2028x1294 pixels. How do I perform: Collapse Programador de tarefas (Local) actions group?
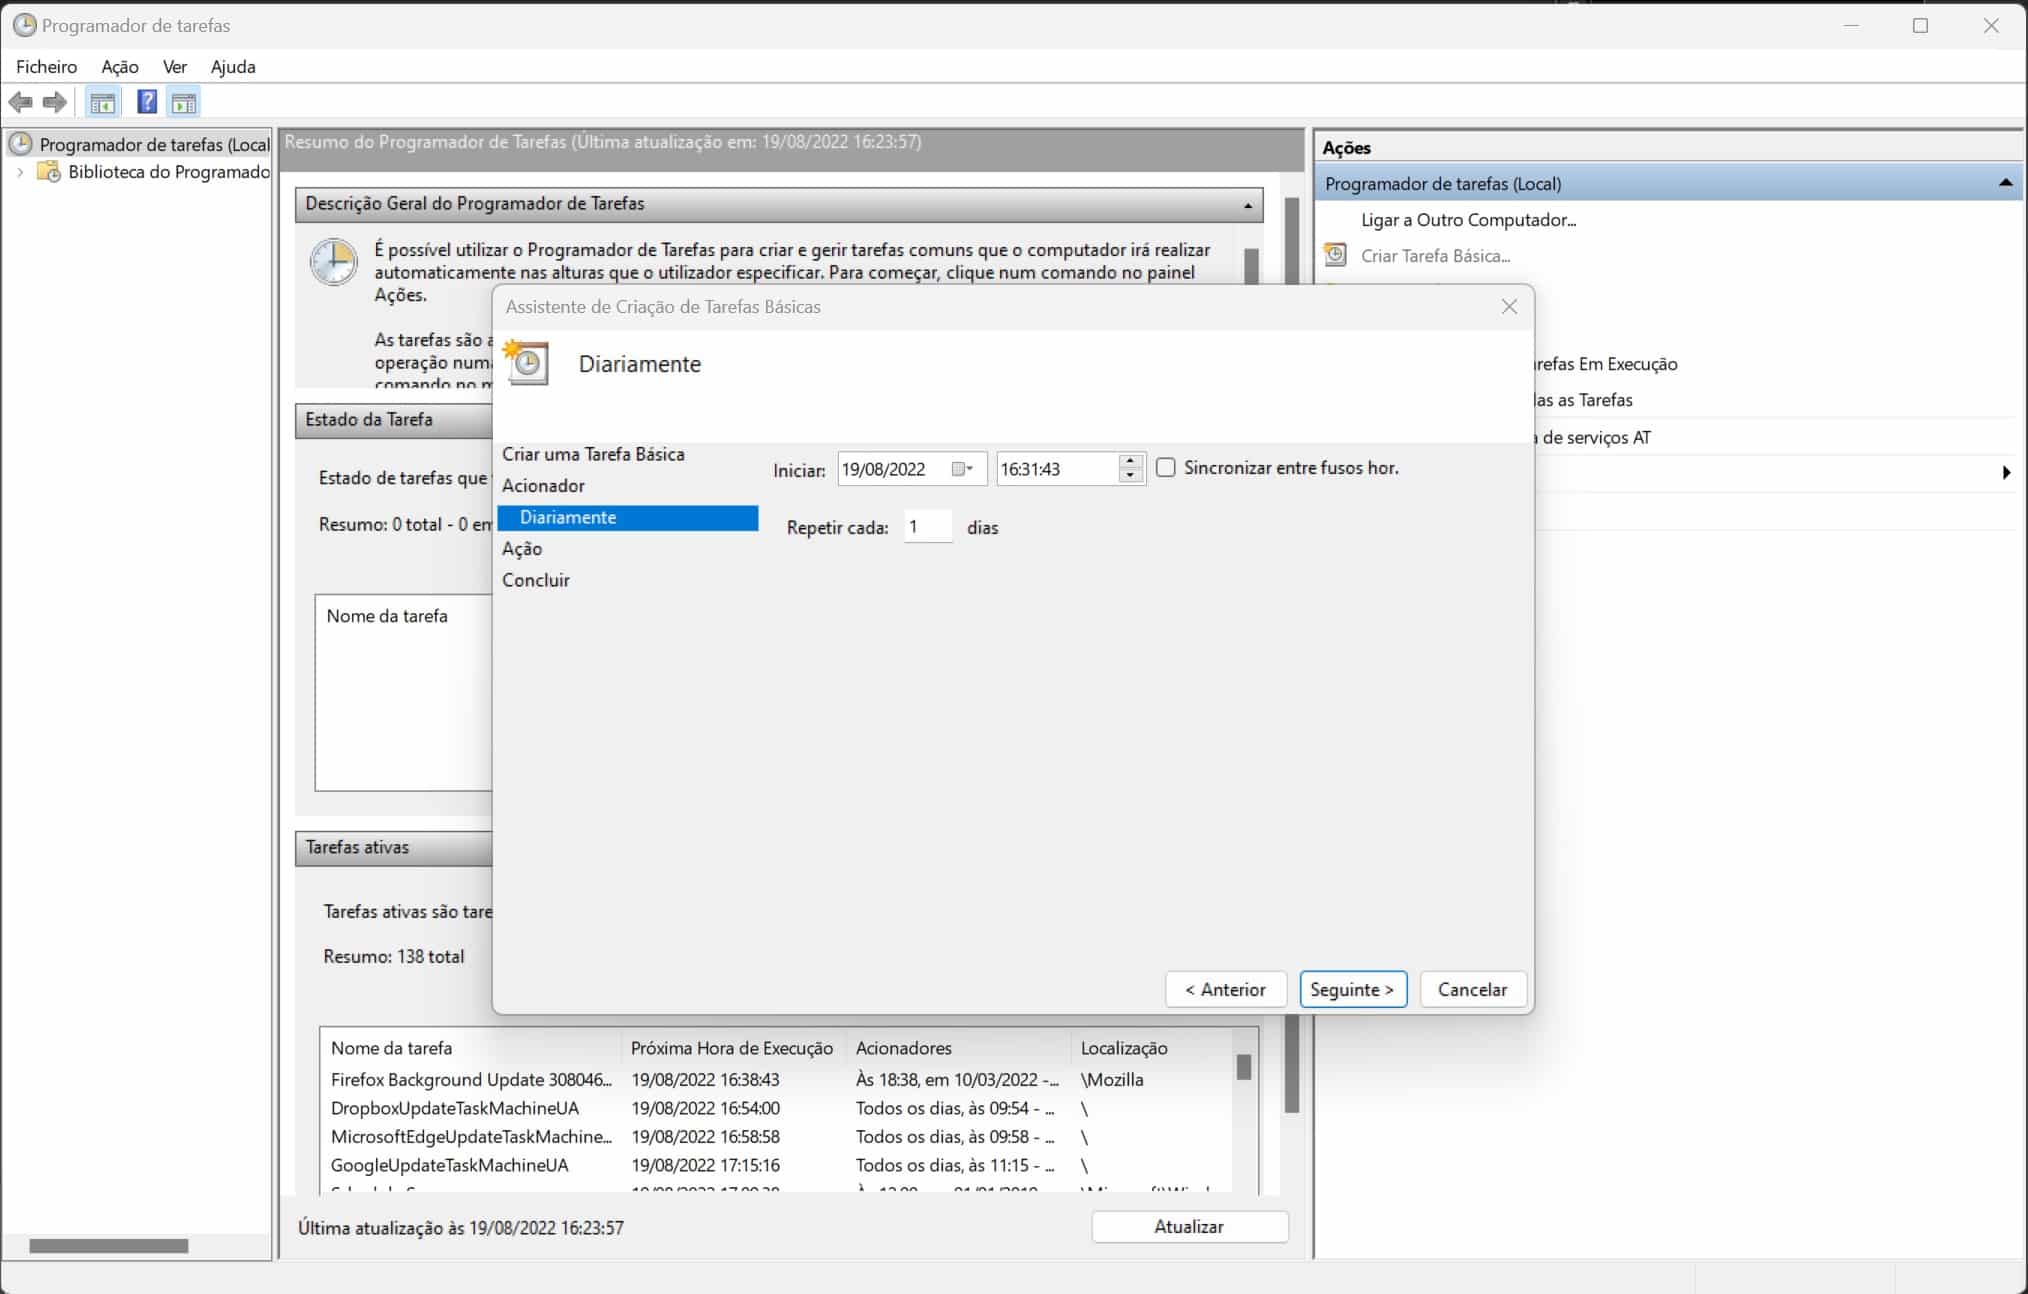click(x=2004, y=183)
